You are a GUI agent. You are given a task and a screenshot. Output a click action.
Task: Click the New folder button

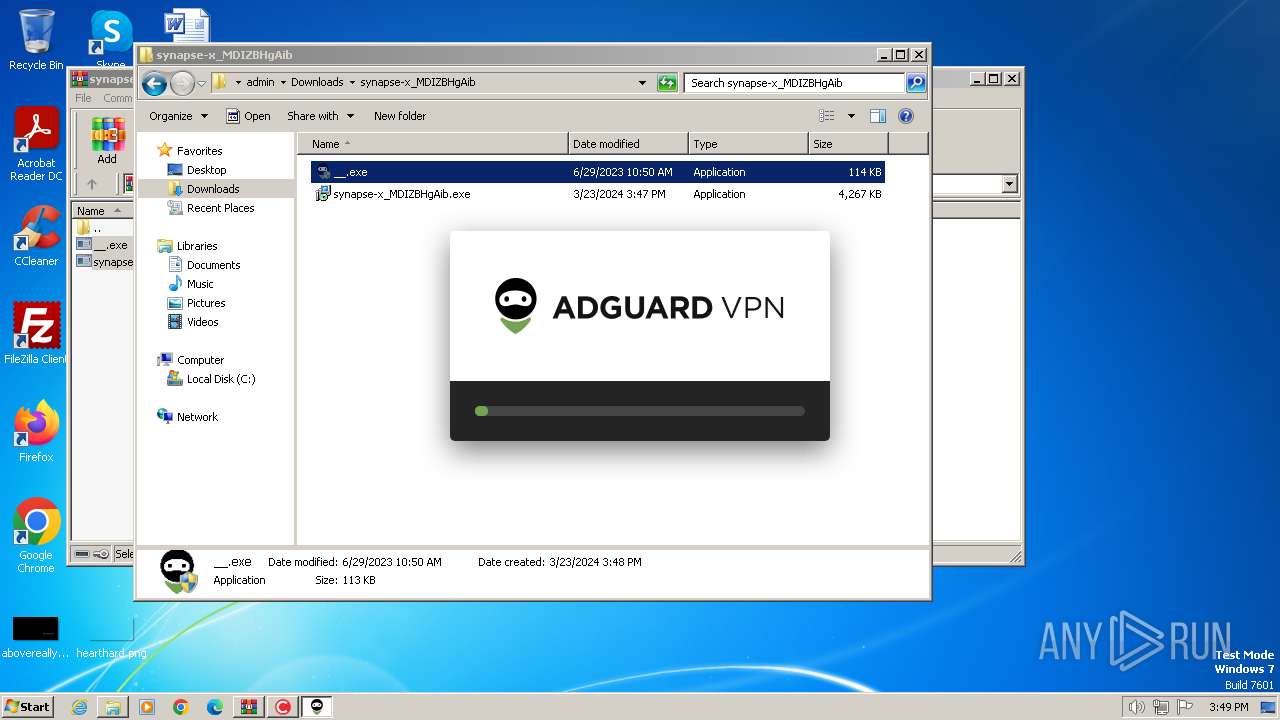pyautogui.click(x=400, y=116)
